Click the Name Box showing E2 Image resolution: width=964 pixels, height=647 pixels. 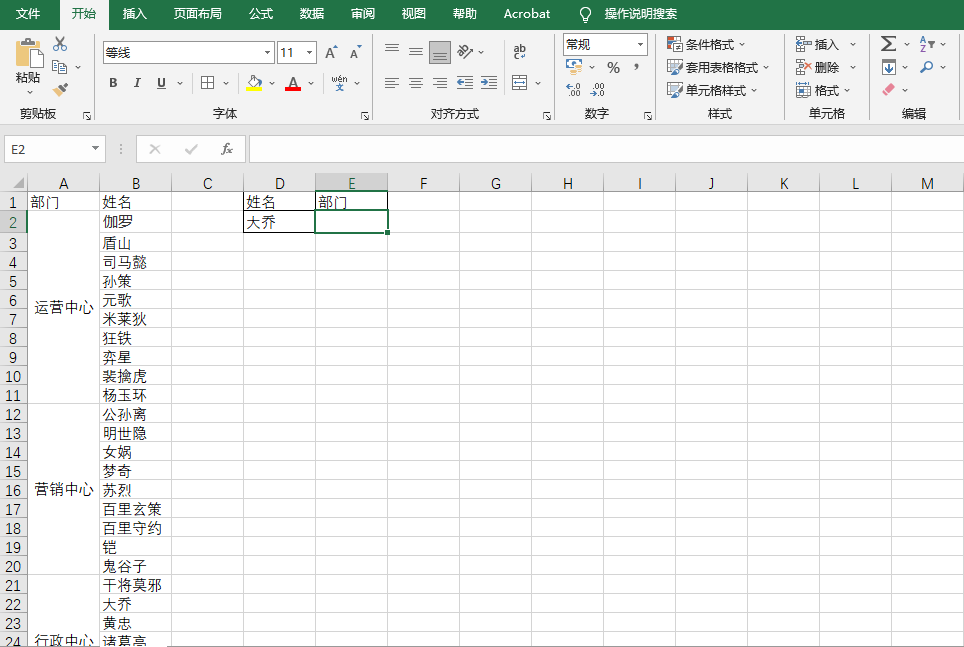pyautogui.click(x=47, y=149)
